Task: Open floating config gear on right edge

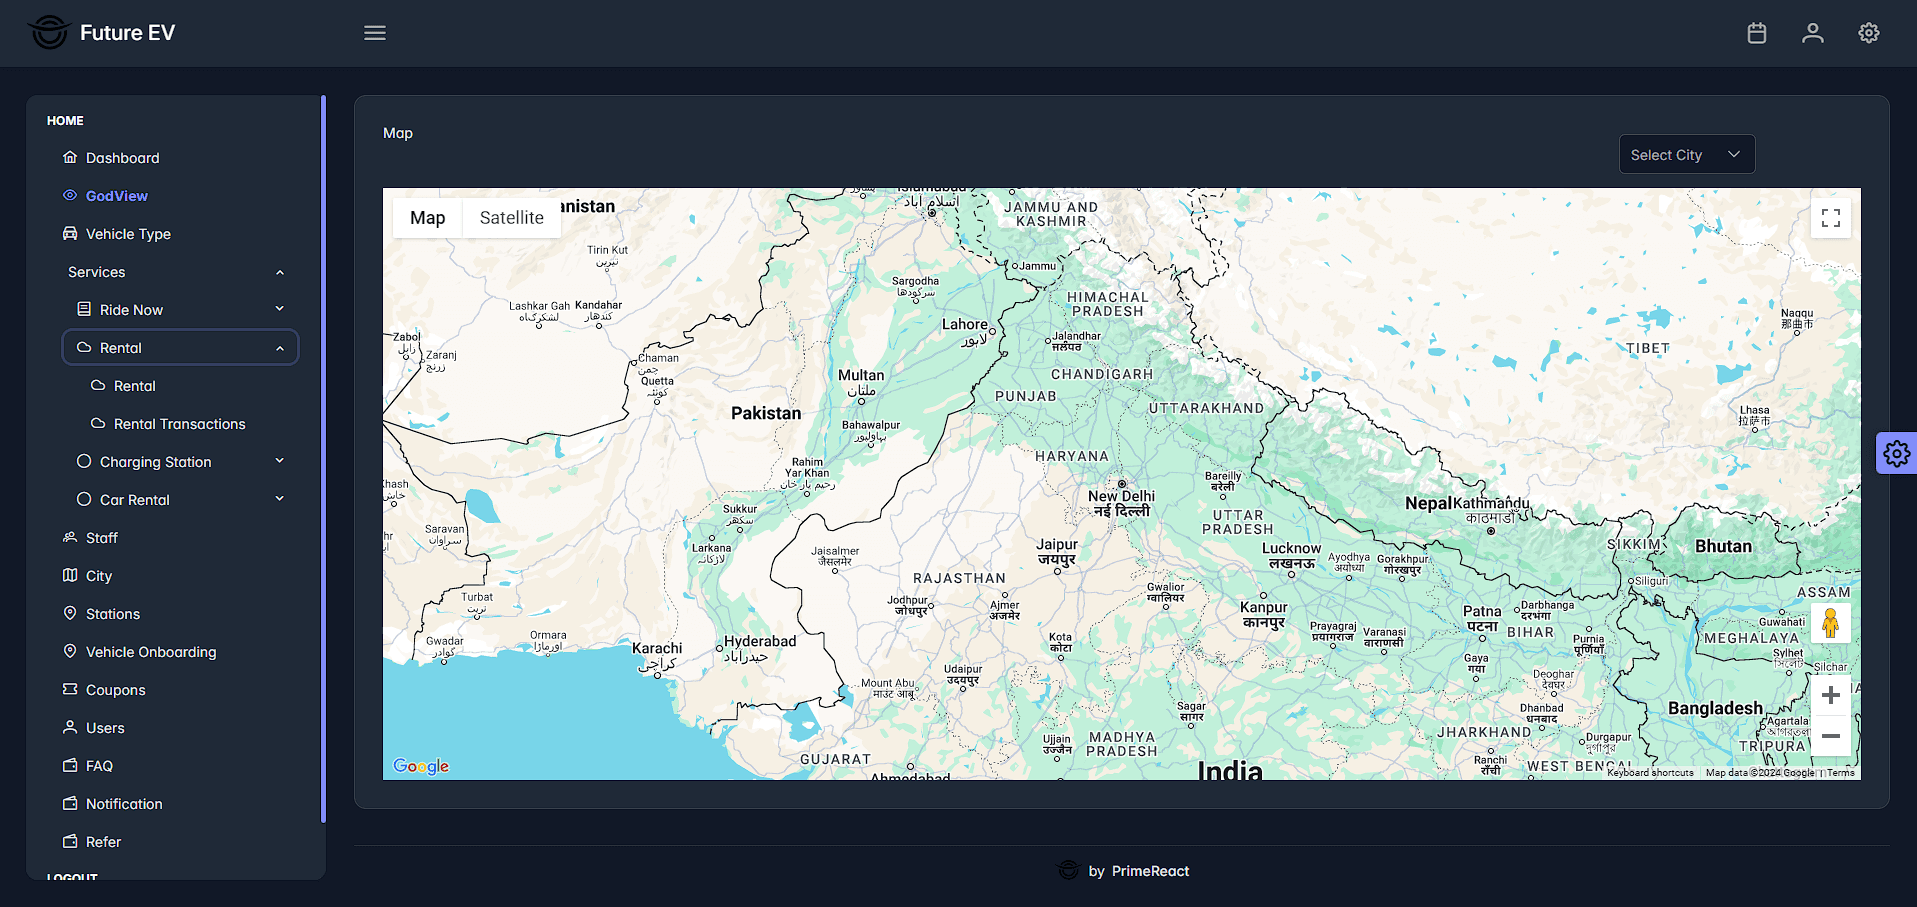Action: 1896,453
